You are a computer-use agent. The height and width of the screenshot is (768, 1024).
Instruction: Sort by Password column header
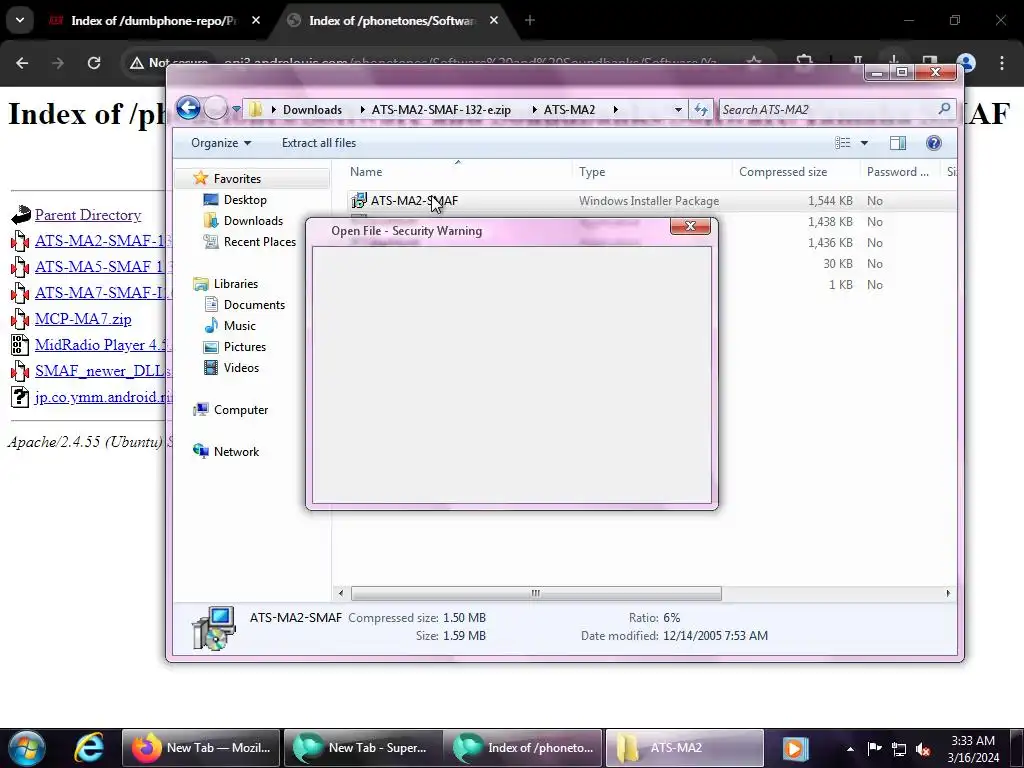point(900,172)
